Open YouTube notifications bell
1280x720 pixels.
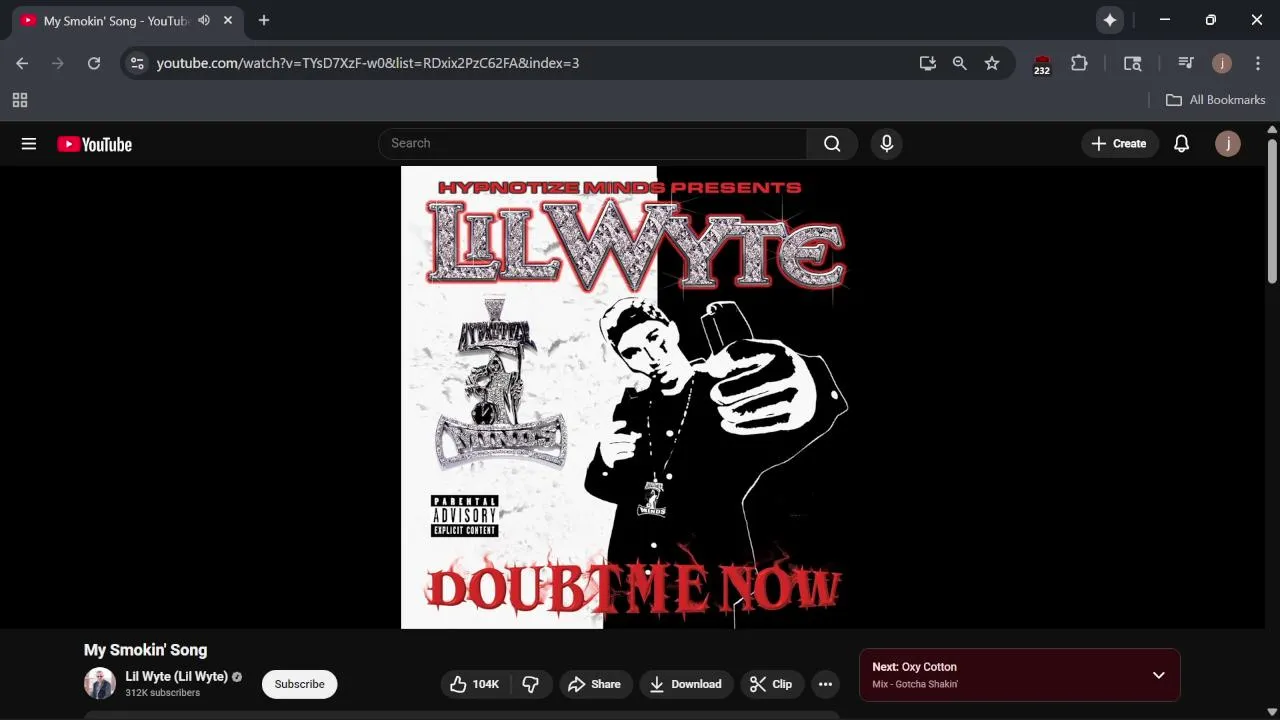tap(1181, 144)
